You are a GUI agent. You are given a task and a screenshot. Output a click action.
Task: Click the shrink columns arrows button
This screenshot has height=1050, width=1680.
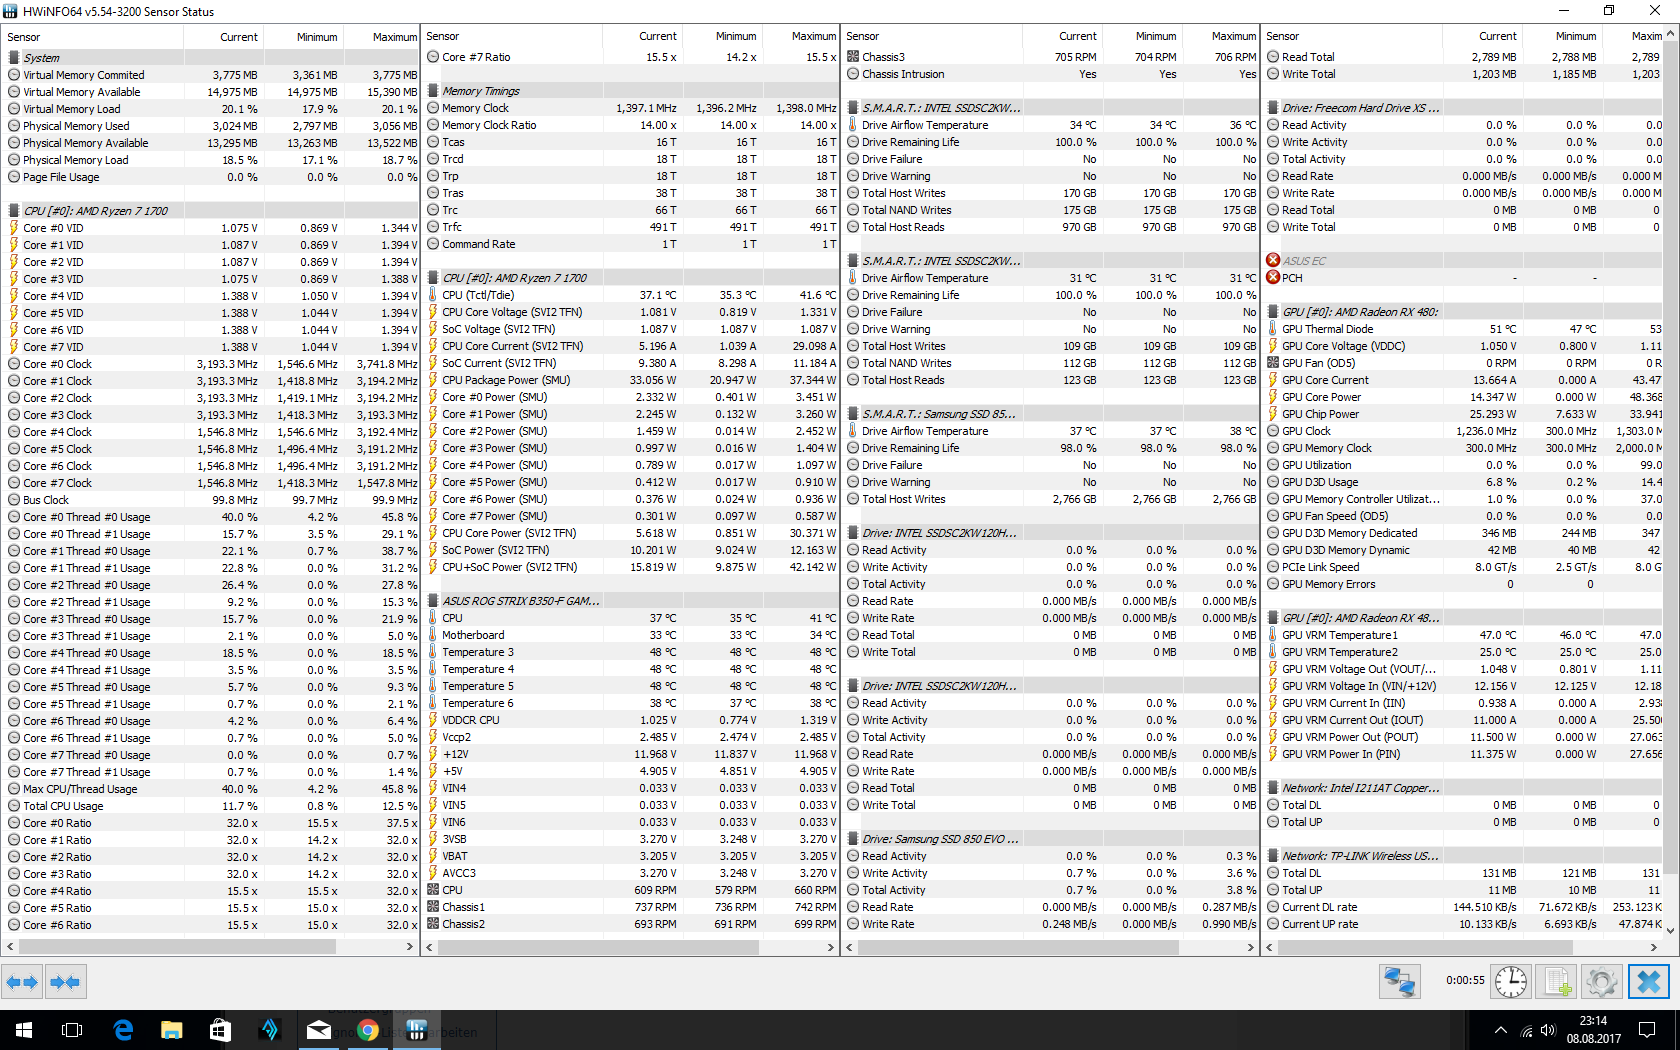click(65, 982)
